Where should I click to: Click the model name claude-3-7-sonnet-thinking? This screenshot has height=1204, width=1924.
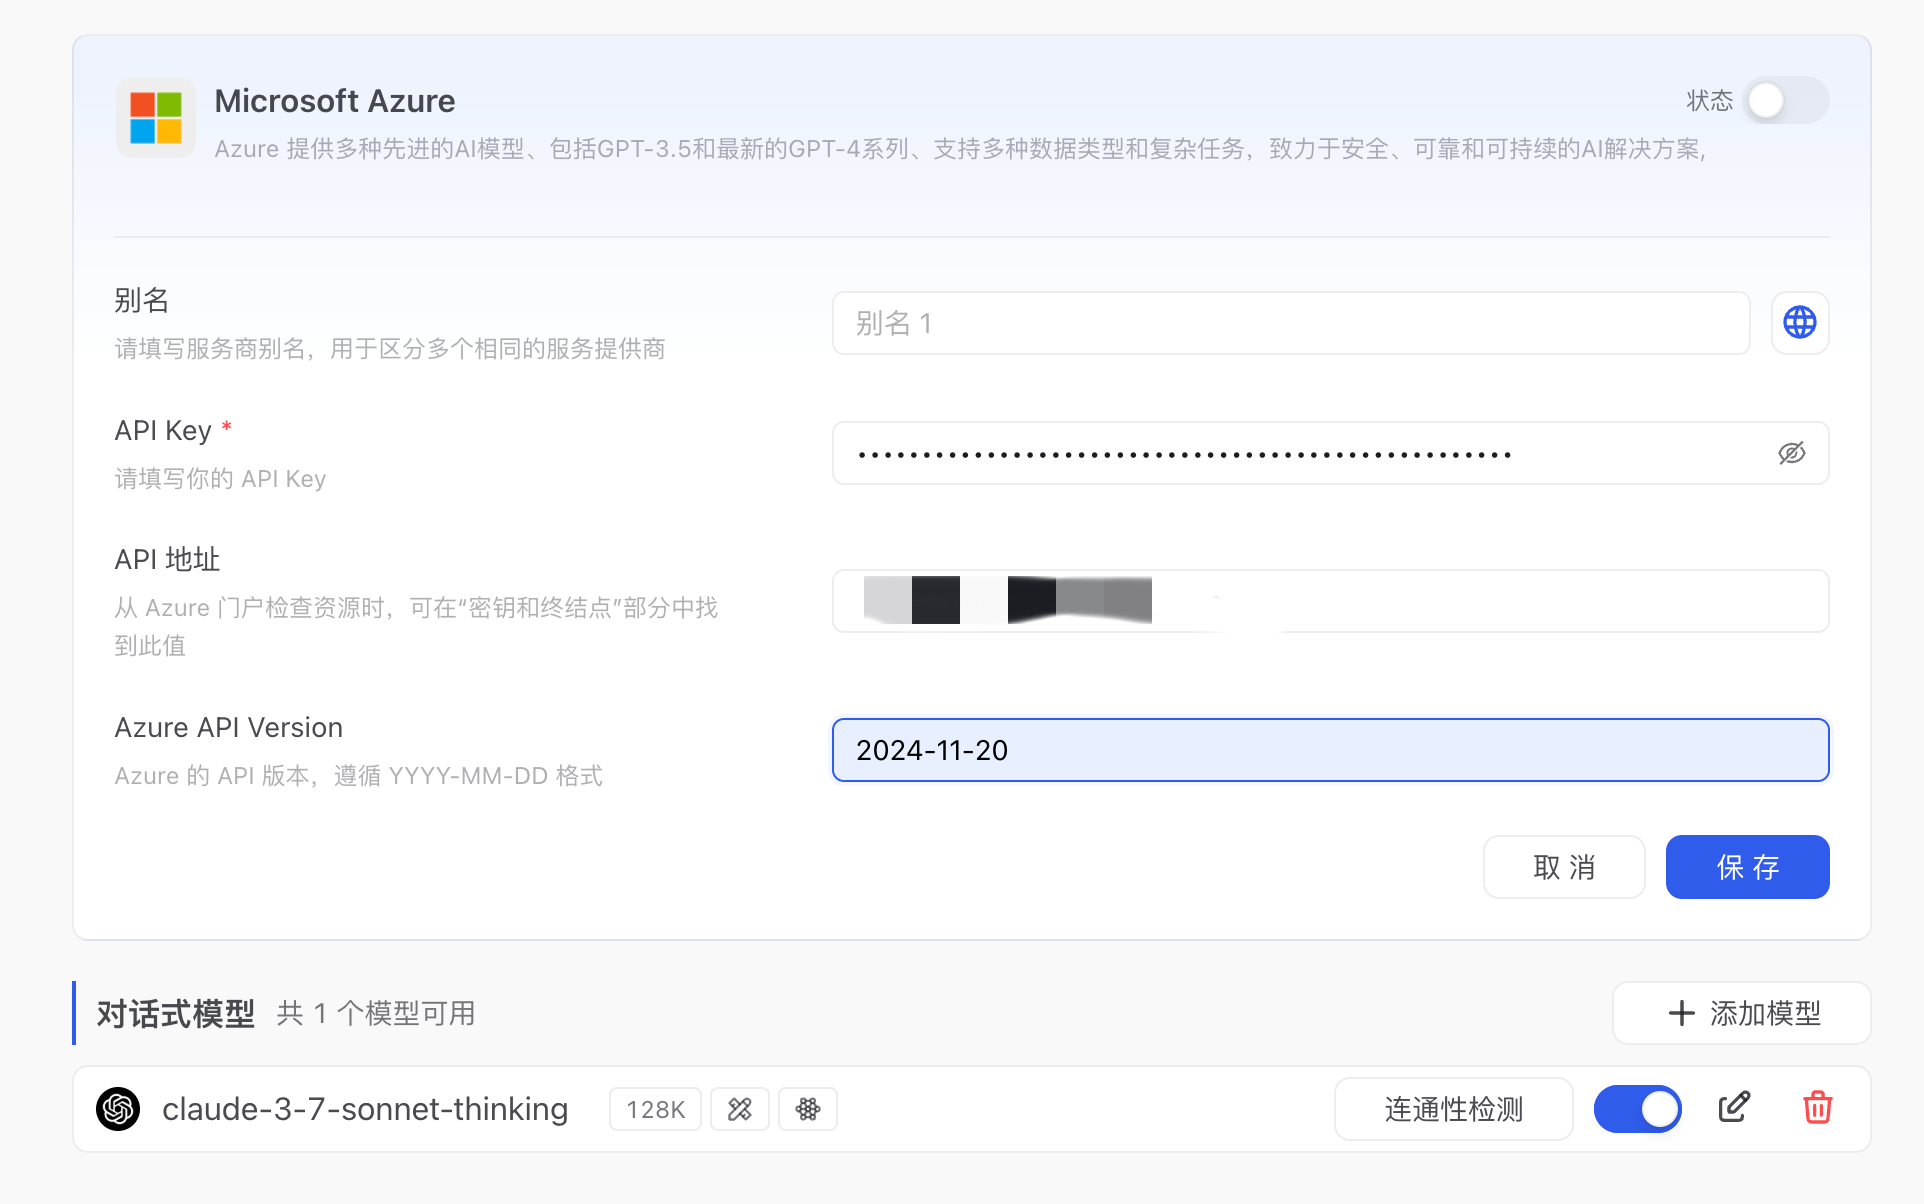[x=365, y=1109]
